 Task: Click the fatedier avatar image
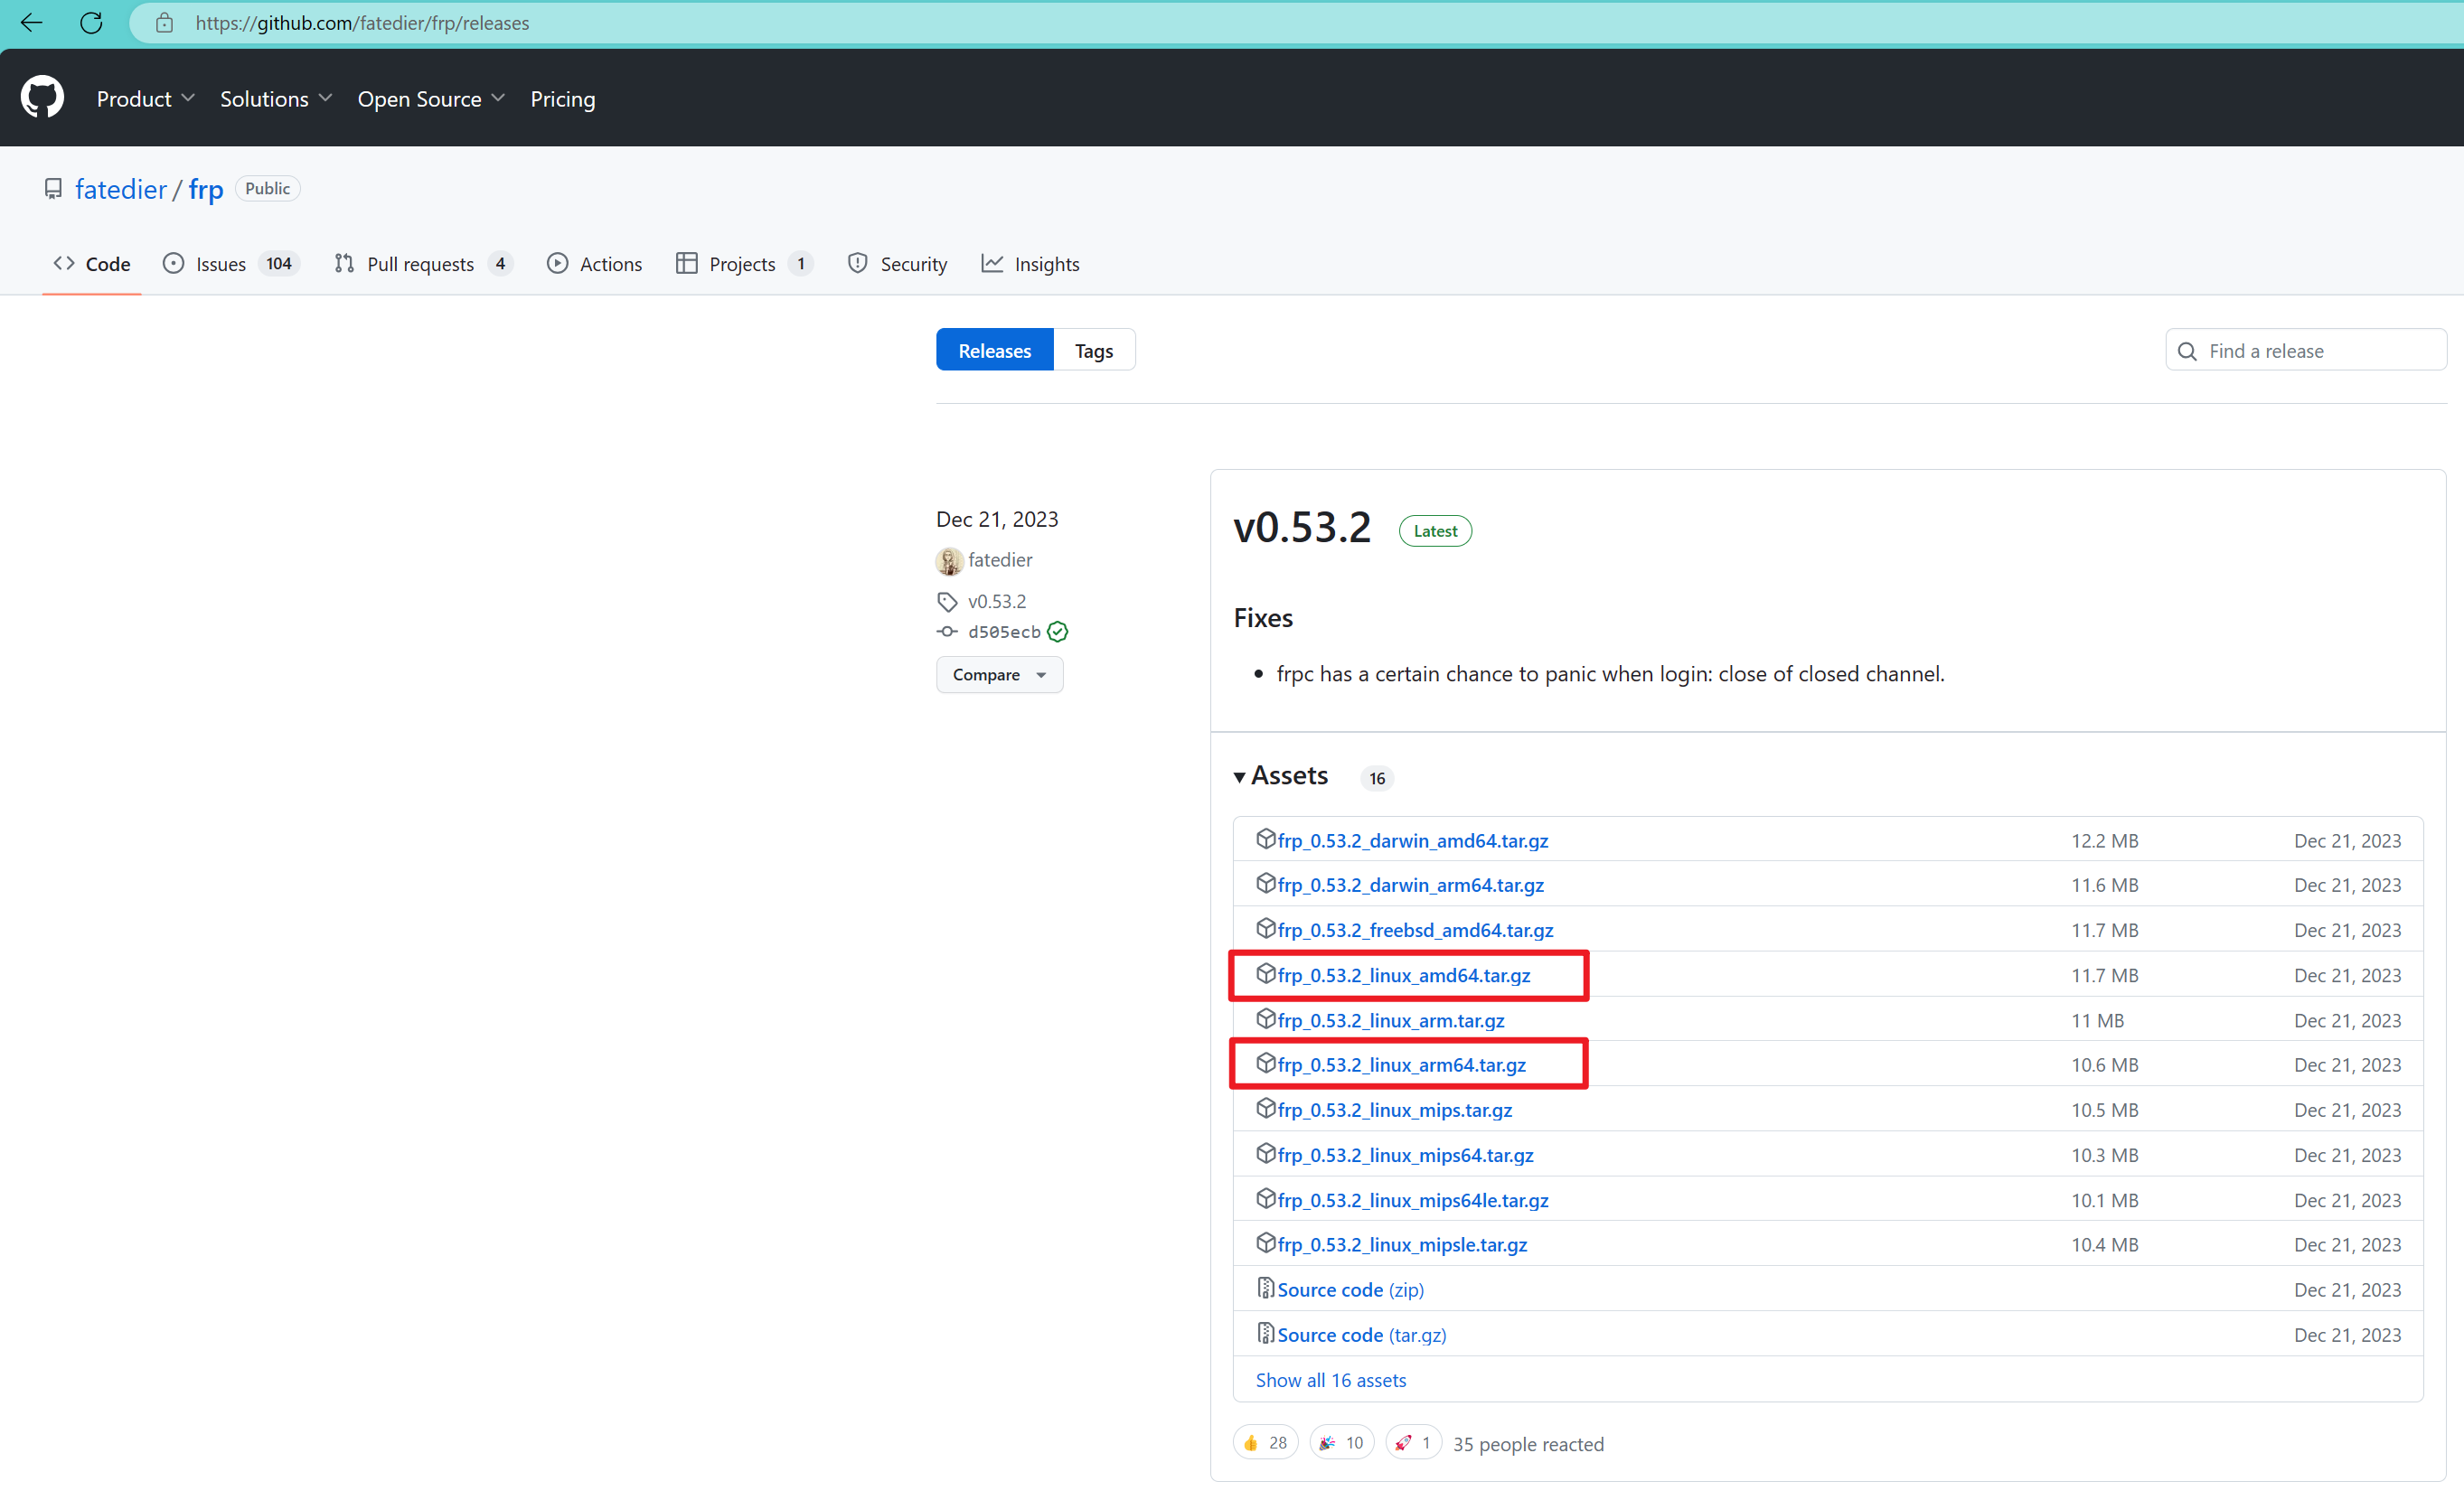click(949, 561)
